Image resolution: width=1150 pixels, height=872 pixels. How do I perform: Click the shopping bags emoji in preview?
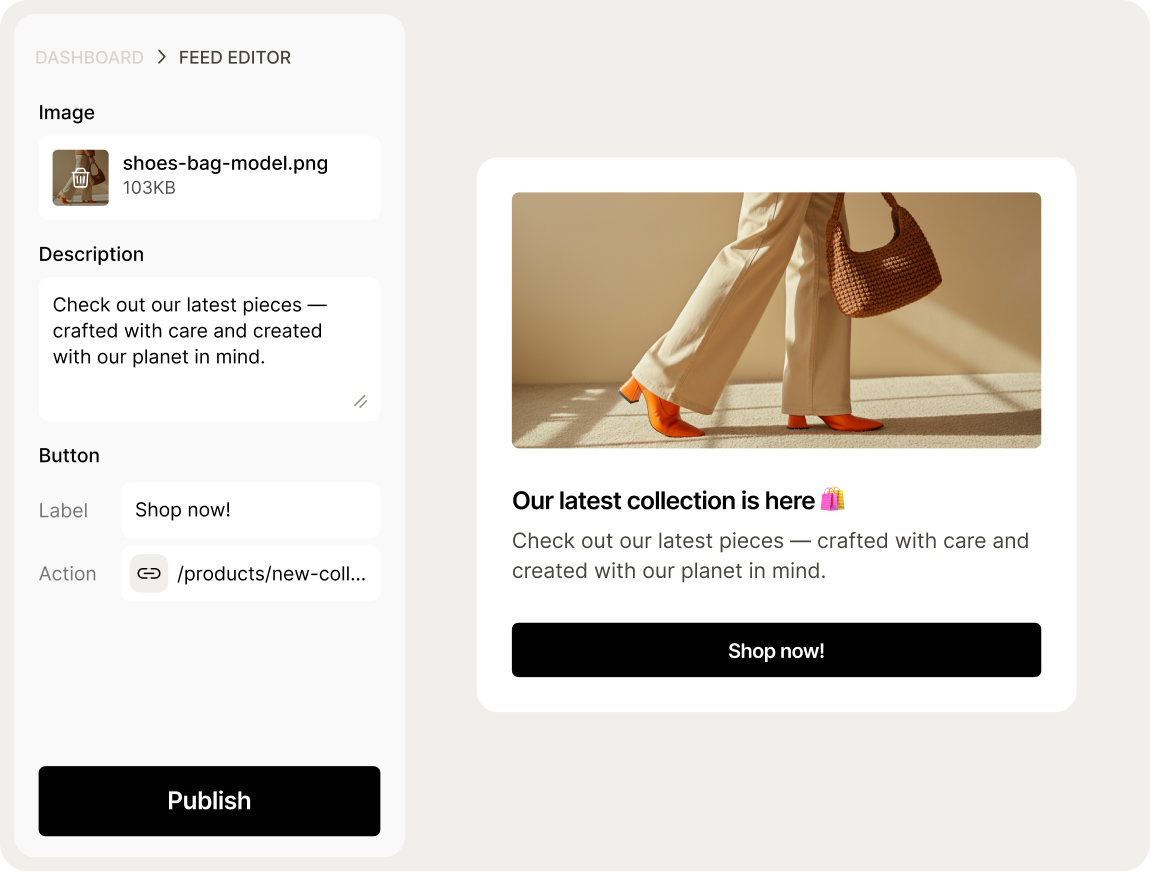(833, 500)
